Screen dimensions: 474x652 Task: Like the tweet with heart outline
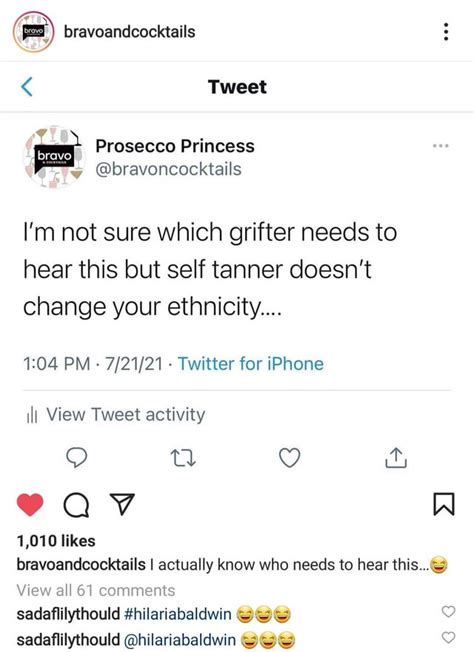[289, 458]
